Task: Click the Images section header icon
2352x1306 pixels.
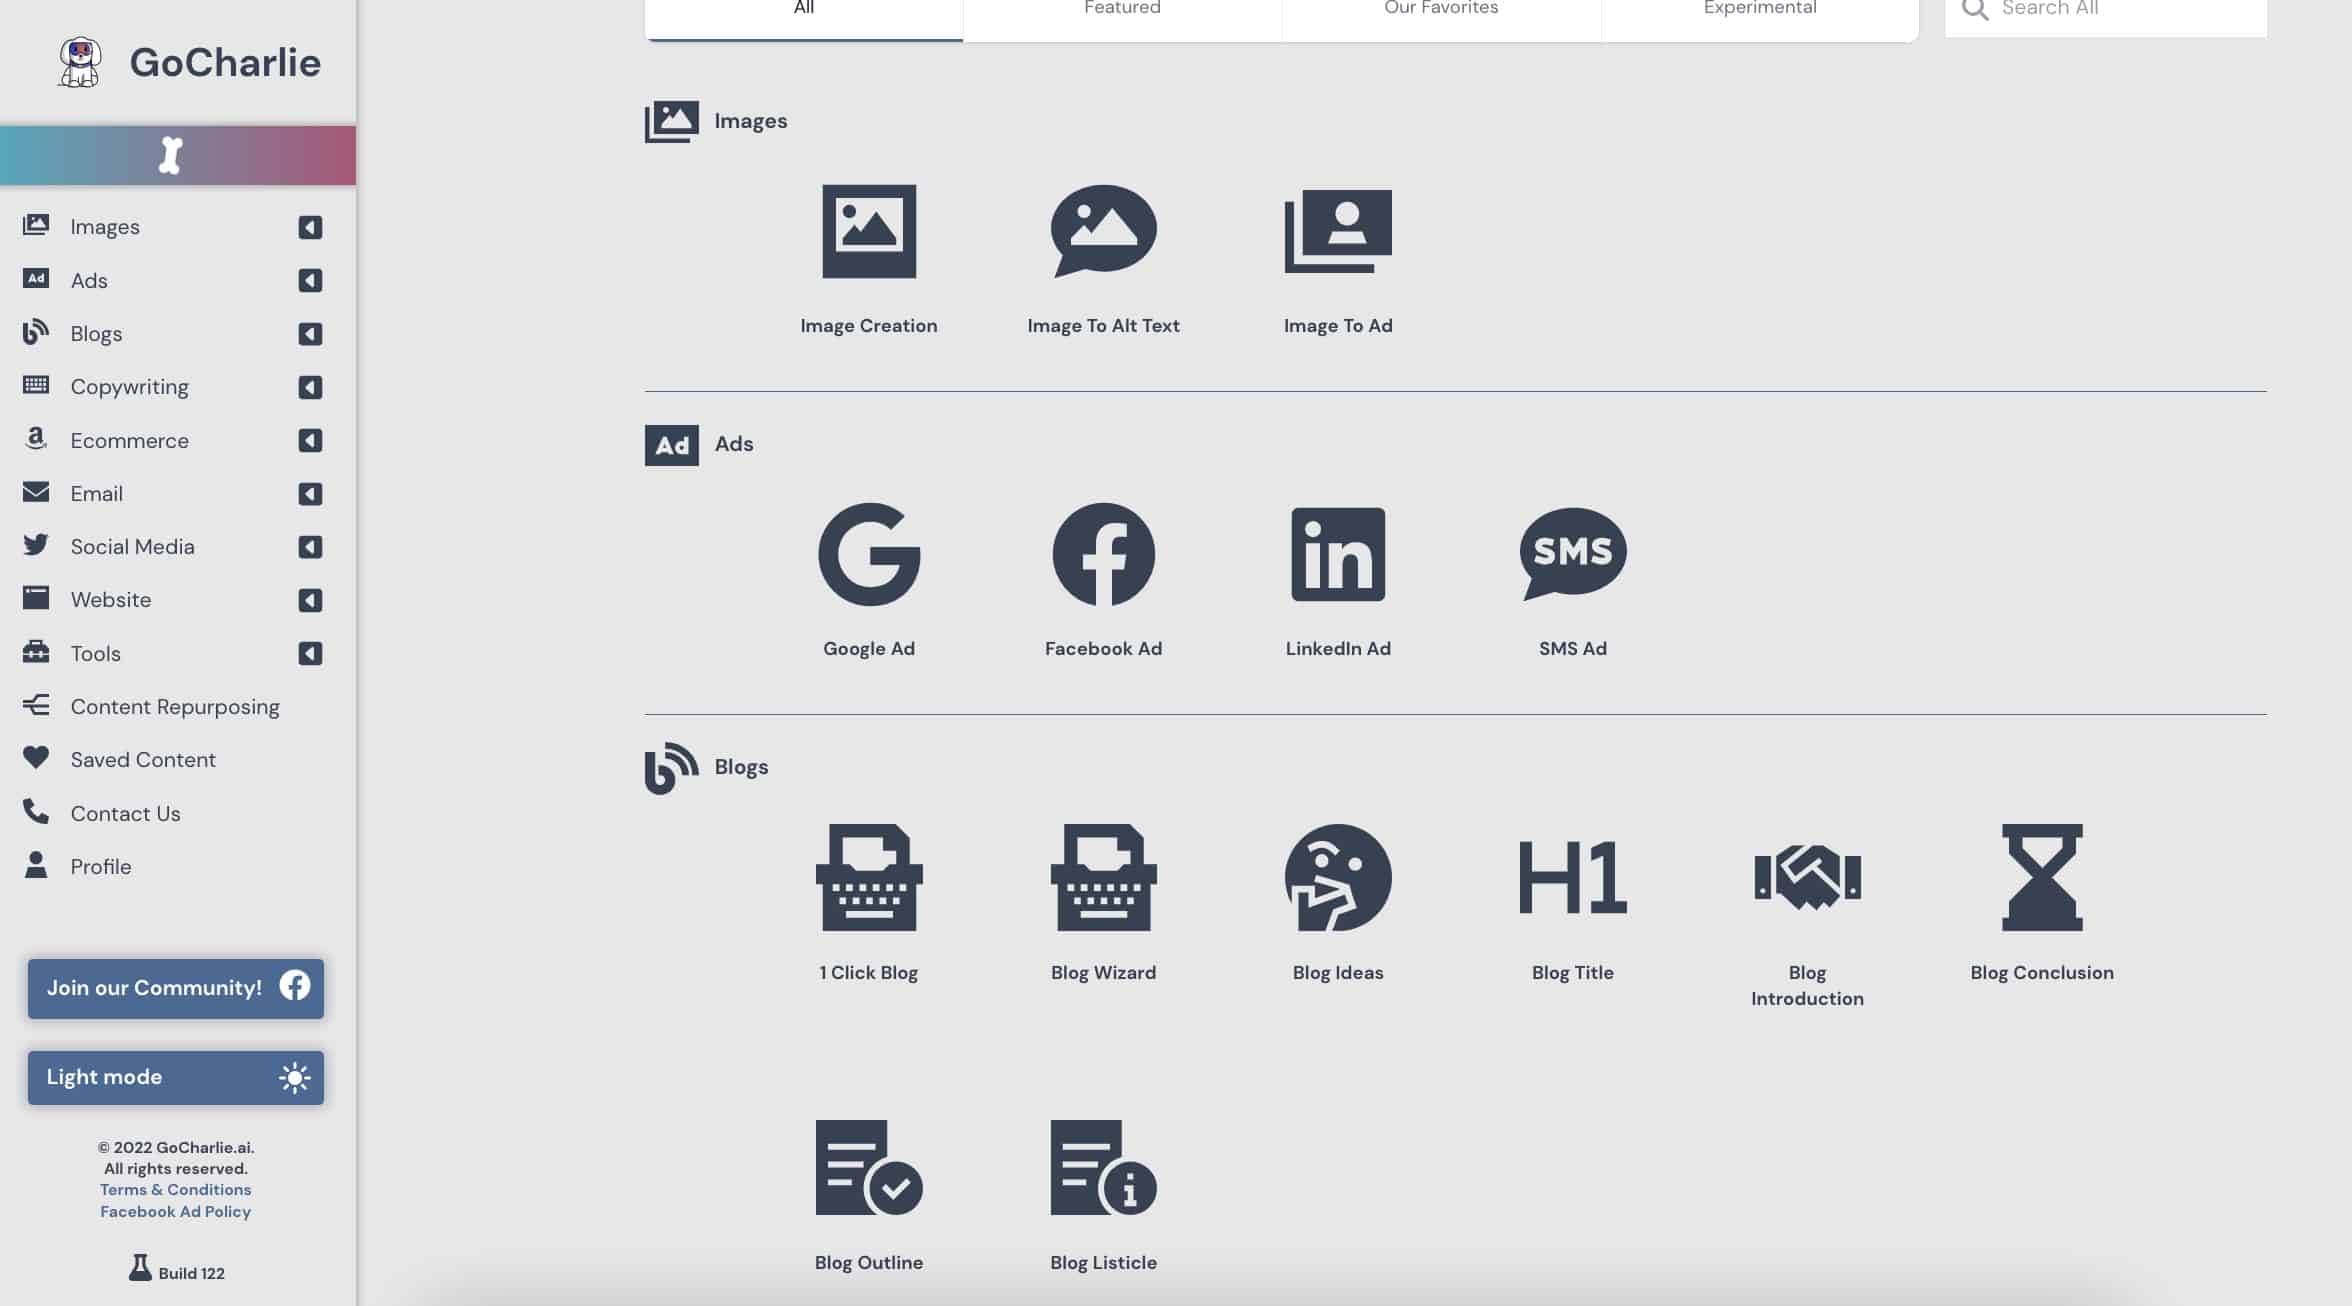Action: (671, 121)
